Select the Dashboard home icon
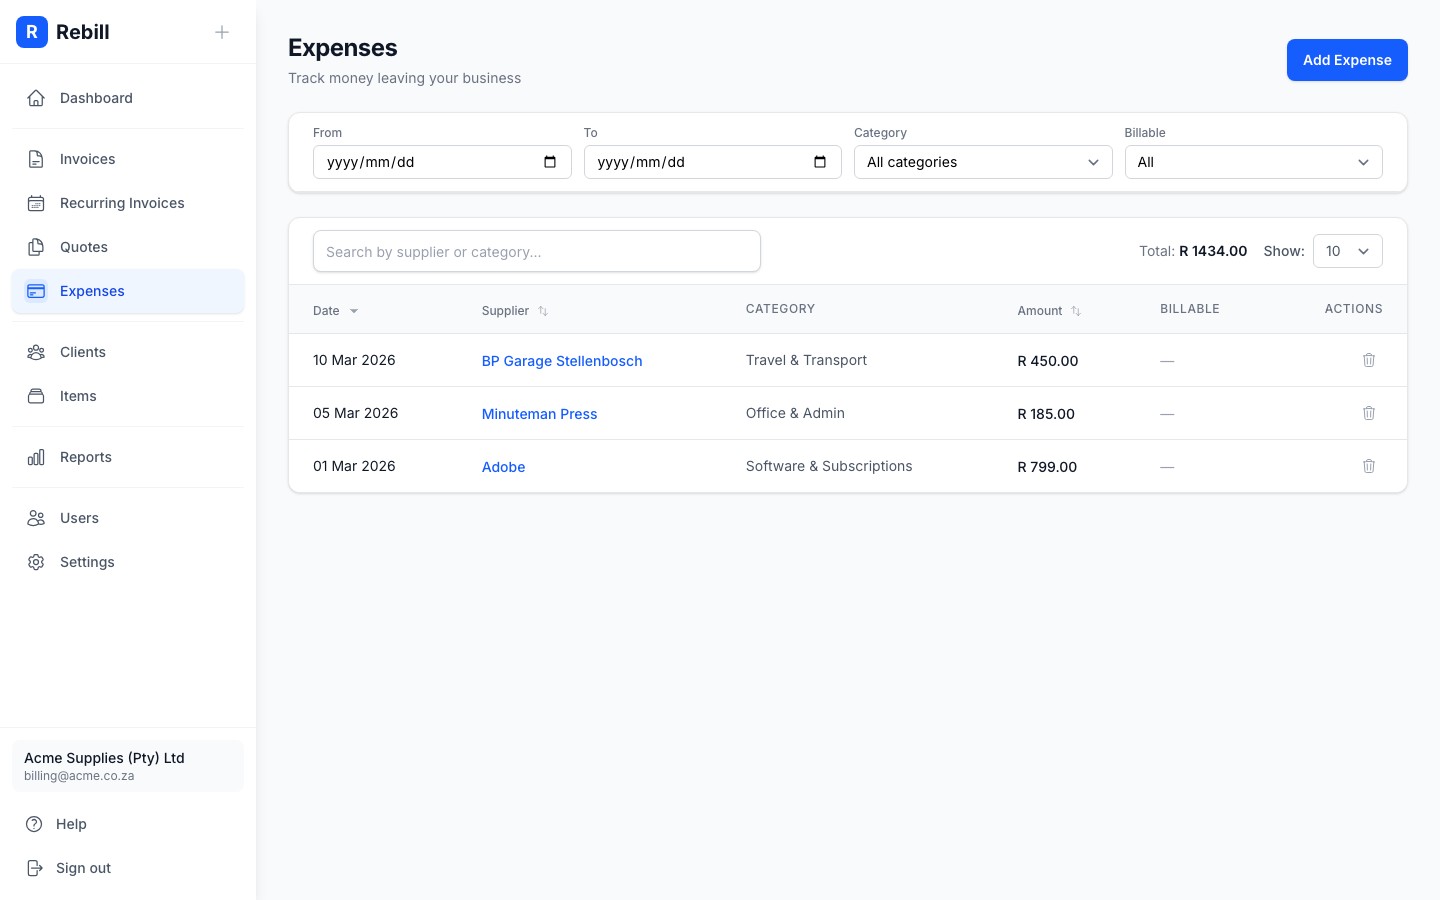Viewport: 1440px width, 900px height. coord(36,98)
